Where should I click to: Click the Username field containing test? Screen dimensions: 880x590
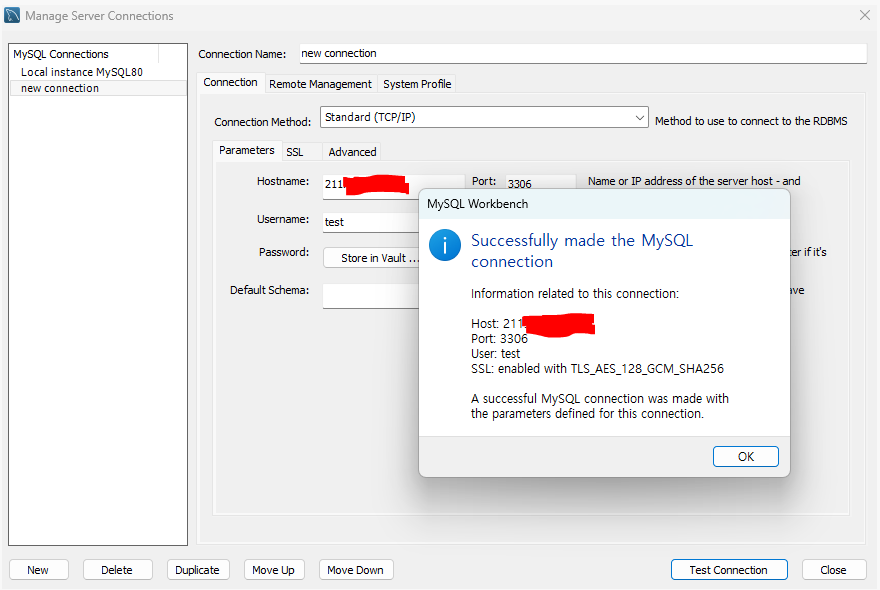click(x=372, y=222)
